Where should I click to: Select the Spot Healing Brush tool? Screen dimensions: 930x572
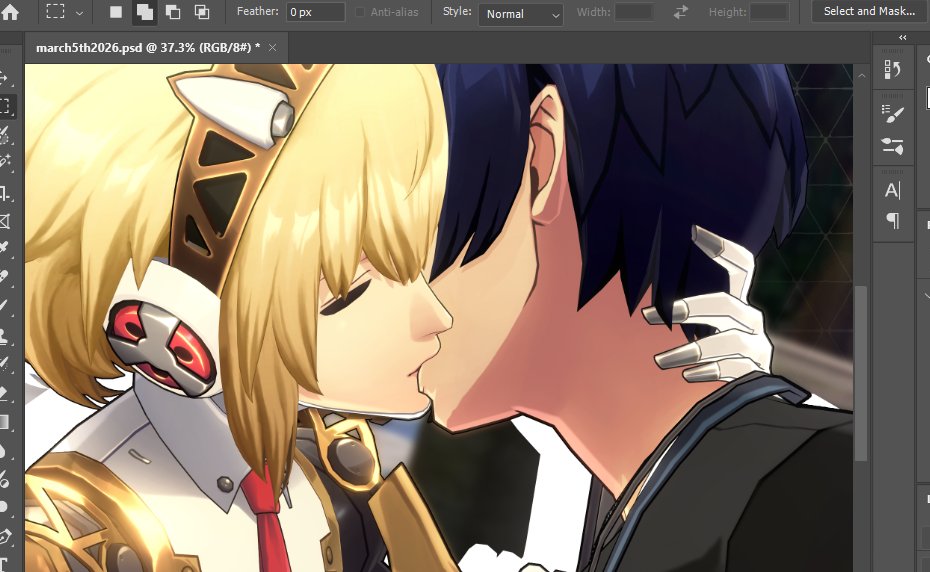4,277
